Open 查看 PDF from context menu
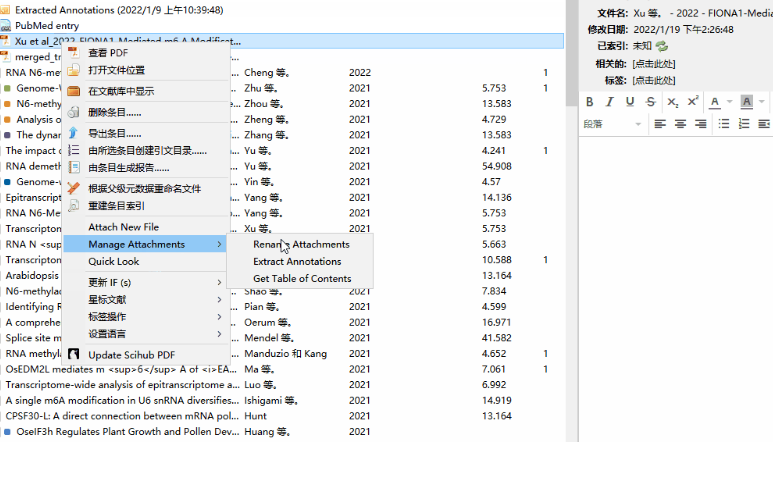 point(146,53)
